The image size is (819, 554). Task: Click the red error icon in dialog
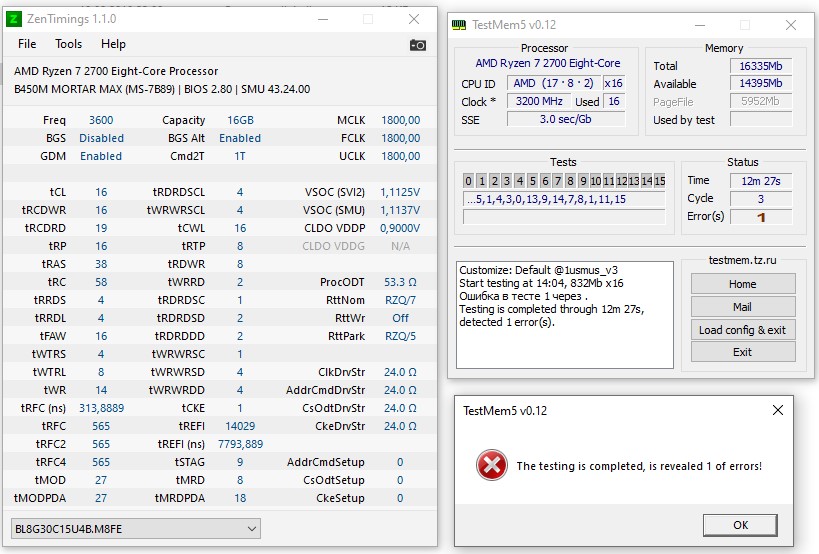(x=492, y=465)
